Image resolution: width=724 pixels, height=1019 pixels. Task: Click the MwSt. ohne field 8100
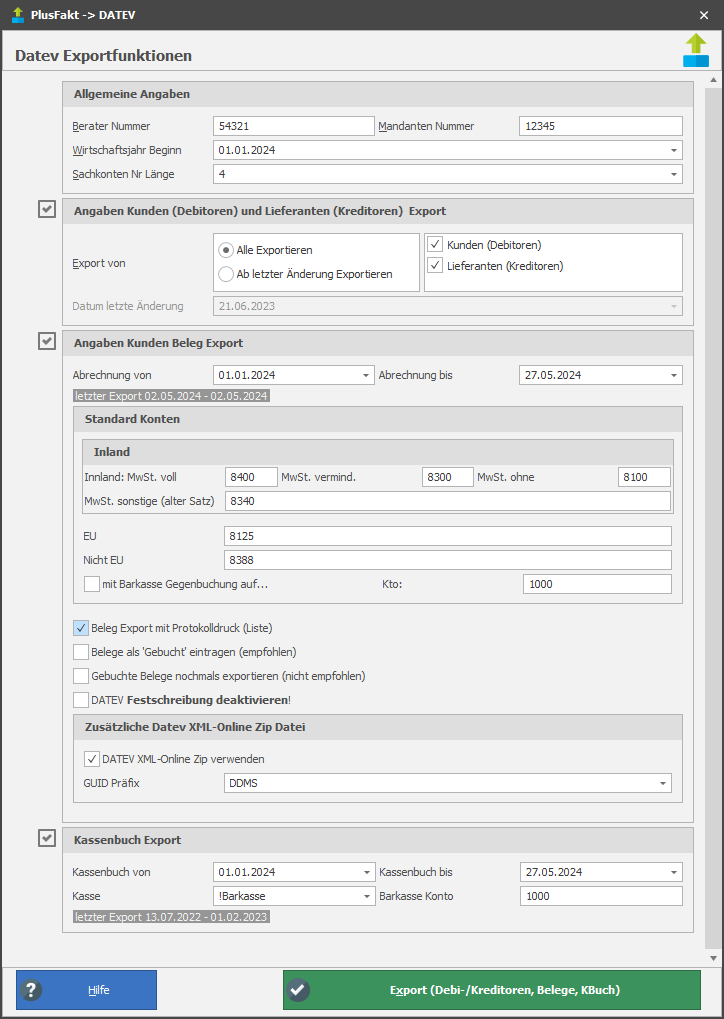[x=644, y=477]
